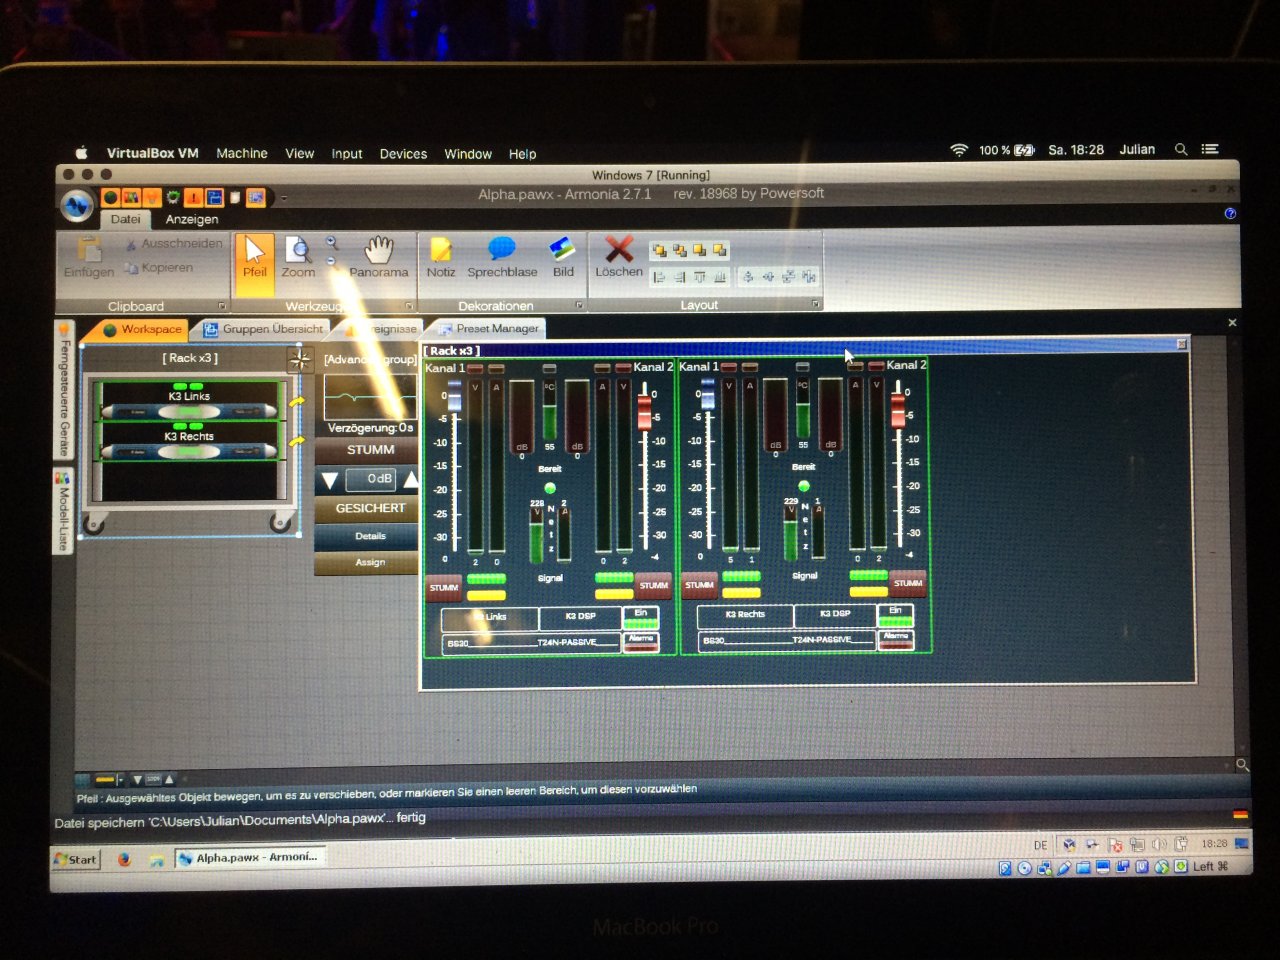Click Kanal 2 red fader of K3 Rechts

(898, 412)
